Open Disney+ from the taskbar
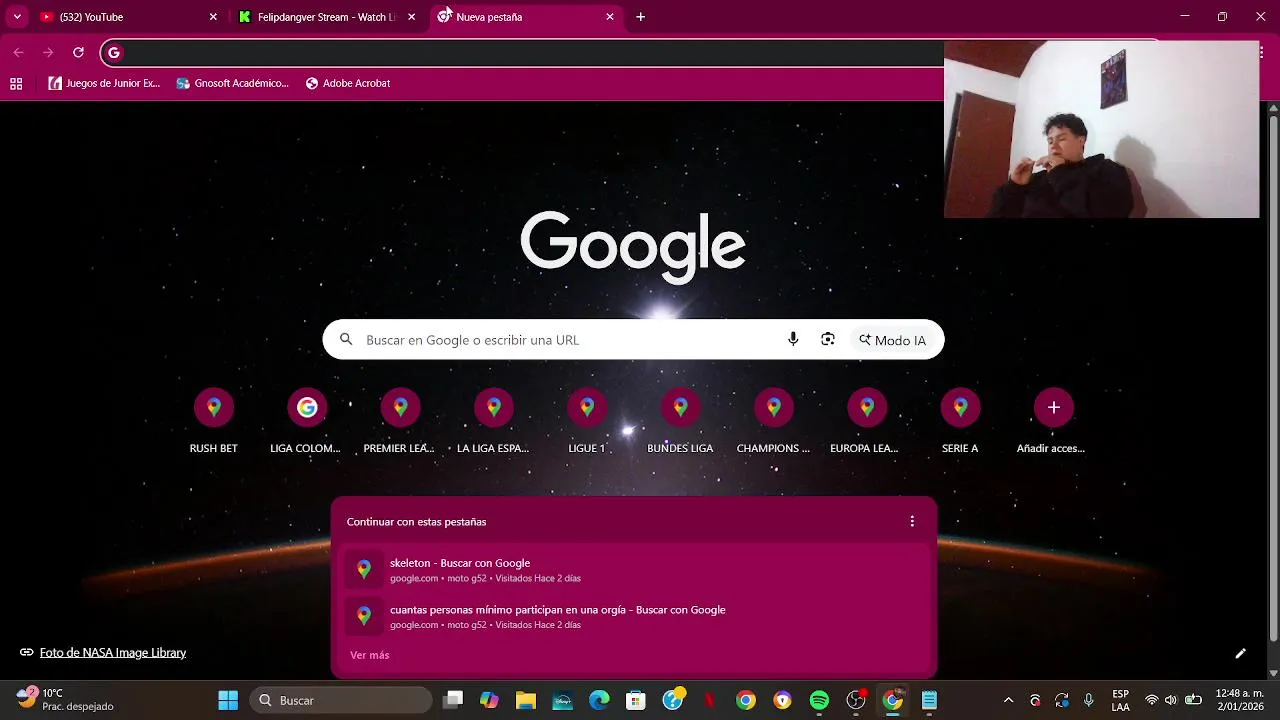Screen dimensions: 1280x720 (562, 700)
